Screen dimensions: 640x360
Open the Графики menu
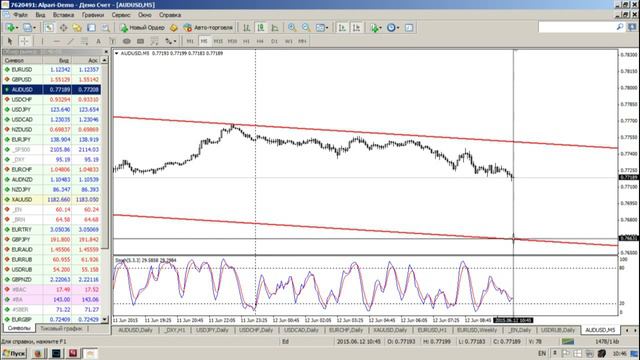coord(93,15)
